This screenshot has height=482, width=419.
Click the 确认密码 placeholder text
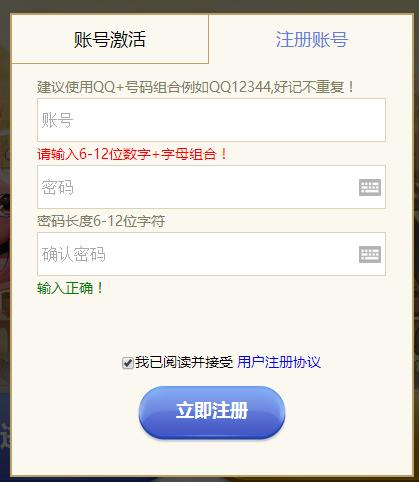tap(73, 254)
